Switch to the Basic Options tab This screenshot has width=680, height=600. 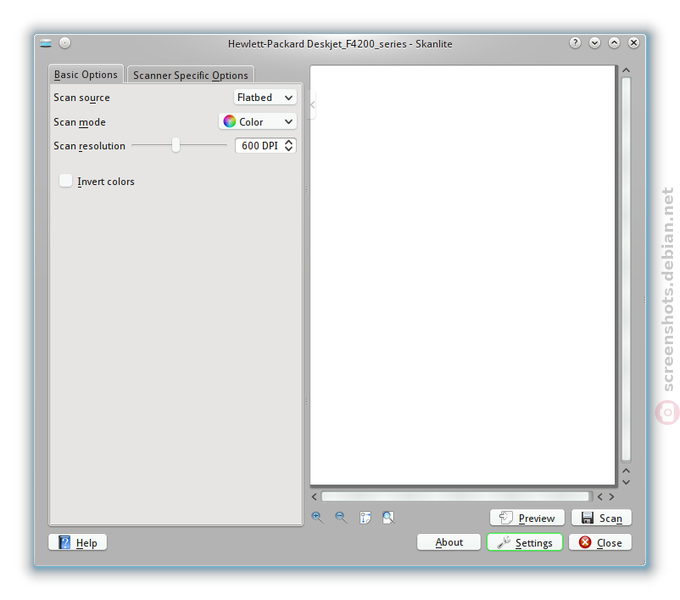coord(86,75)
